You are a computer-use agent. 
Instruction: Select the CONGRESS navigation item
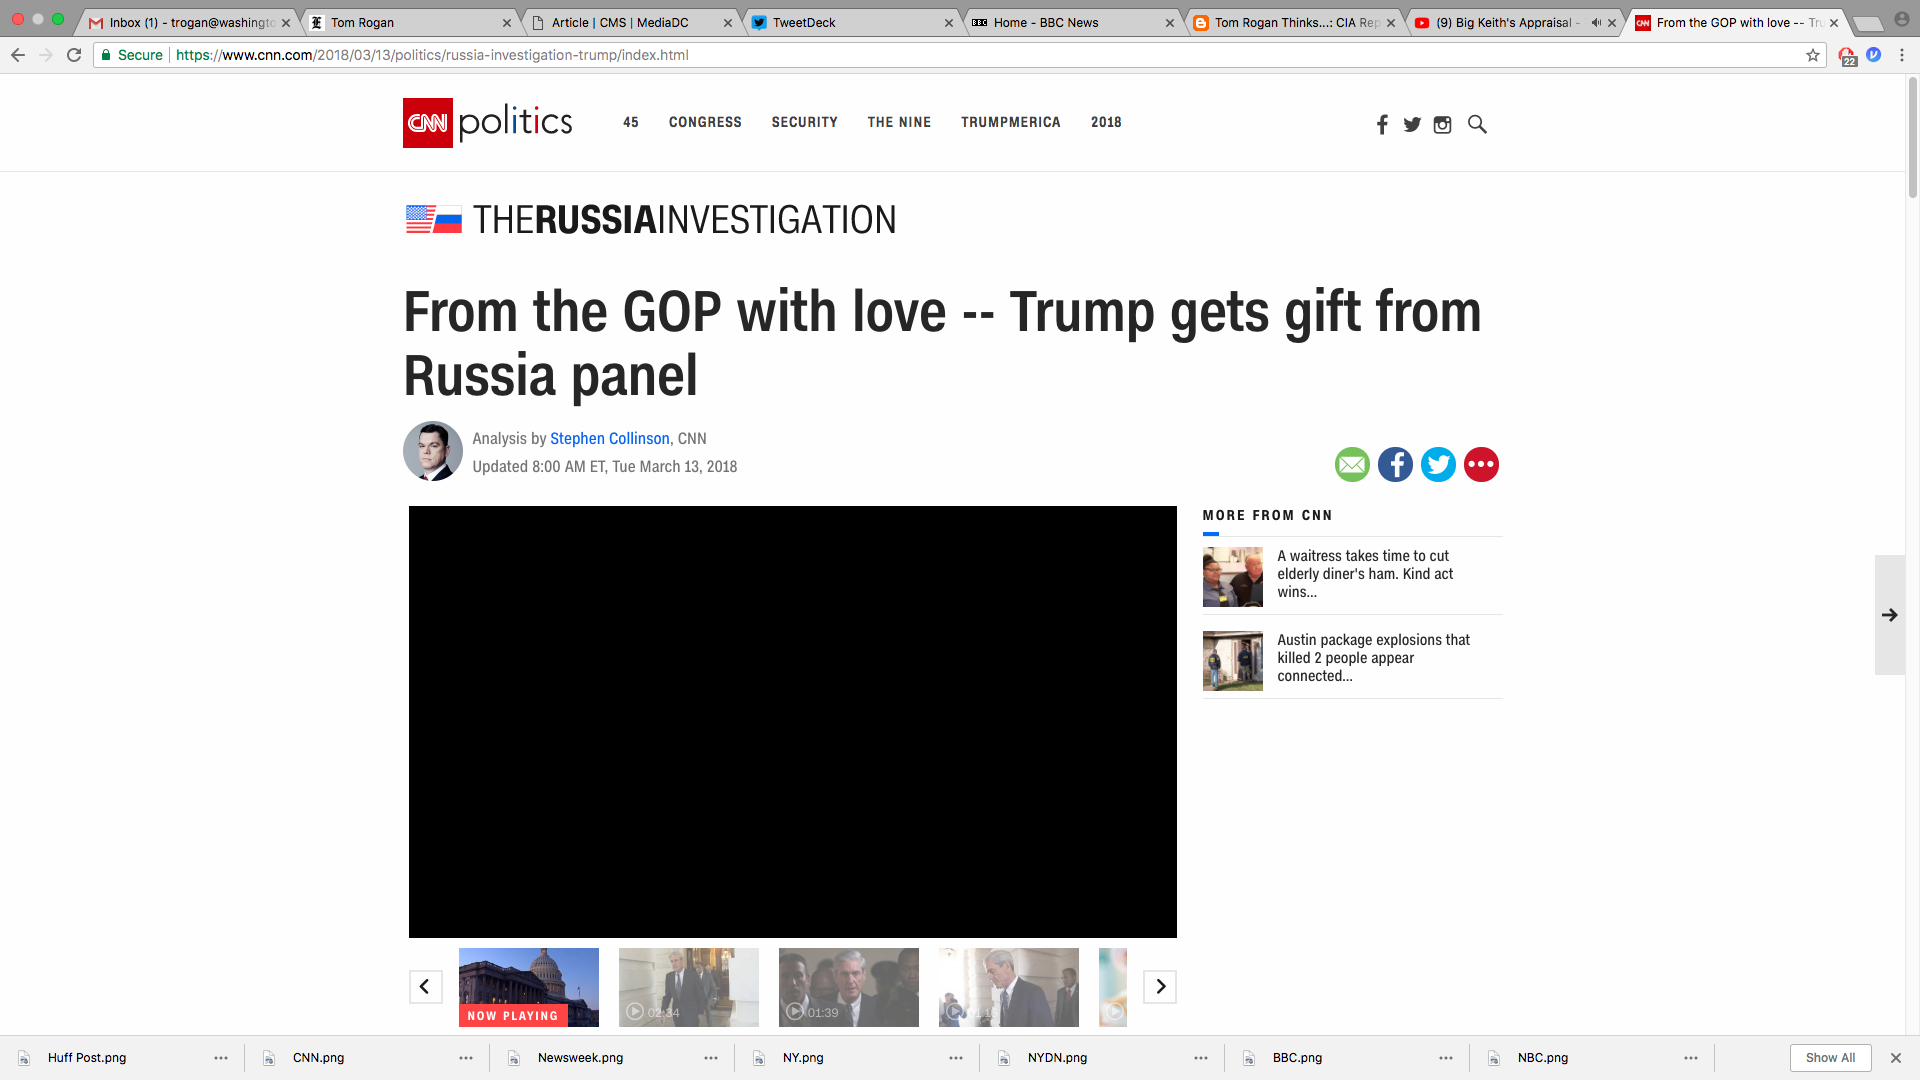pyautogui.click(x=705, y=122)
